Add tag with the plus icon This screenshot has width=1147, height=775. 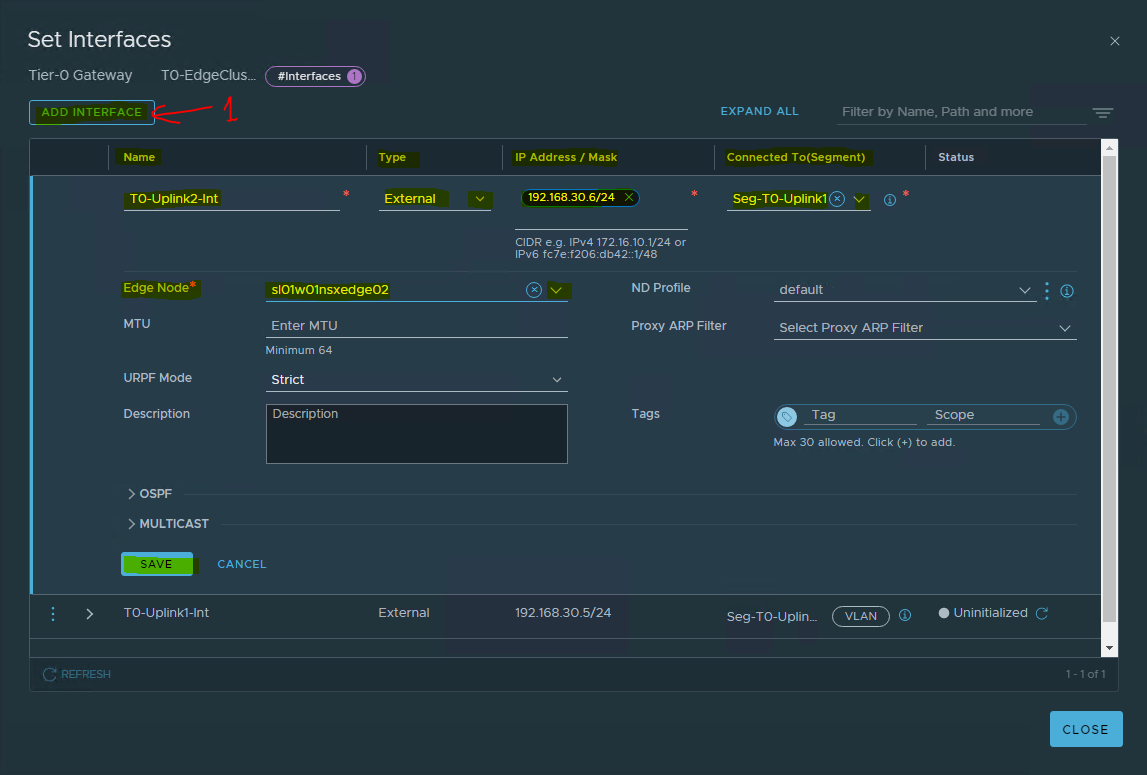pyautogui.click(x=1061, y=416)
